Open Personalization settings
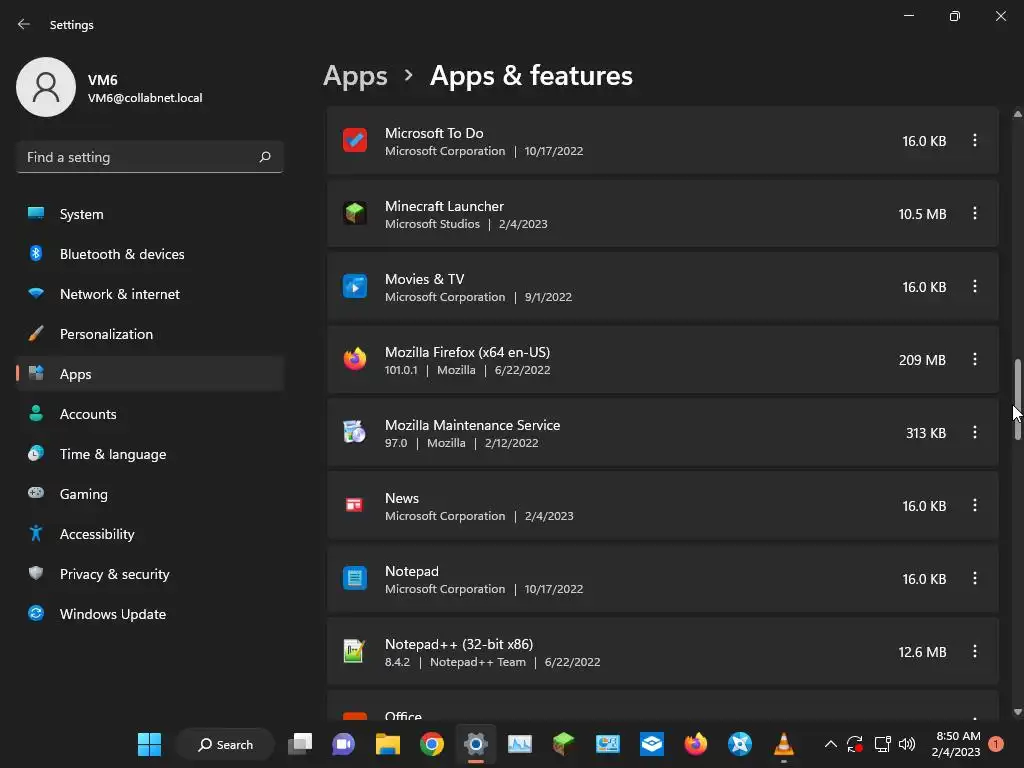Viewport: 1024px width, 768px height. click(x=150, y=334)
